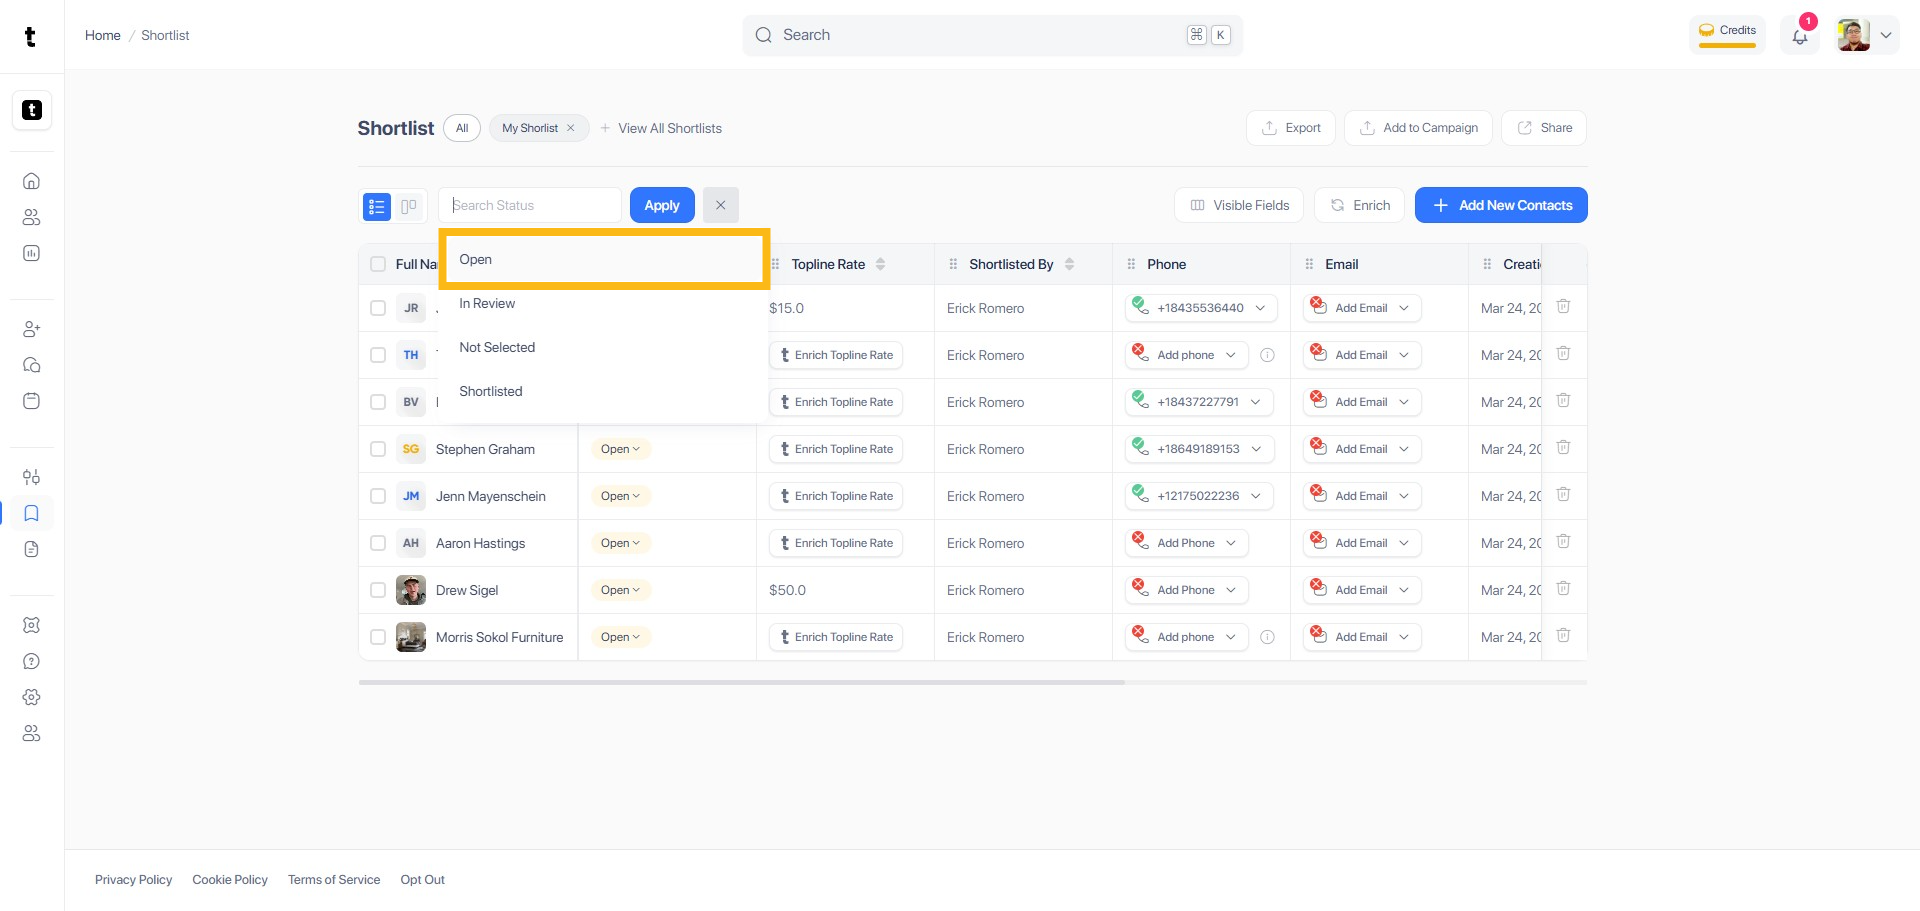Apply the status filter
Screen dimensions: 1920x911
coord(662,205)
